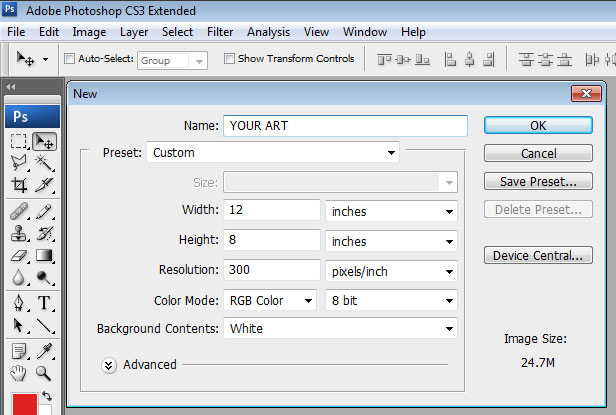This screenshot has height=415, width=616.
Task: Open the Layer menu
Action: pos(134,32)
